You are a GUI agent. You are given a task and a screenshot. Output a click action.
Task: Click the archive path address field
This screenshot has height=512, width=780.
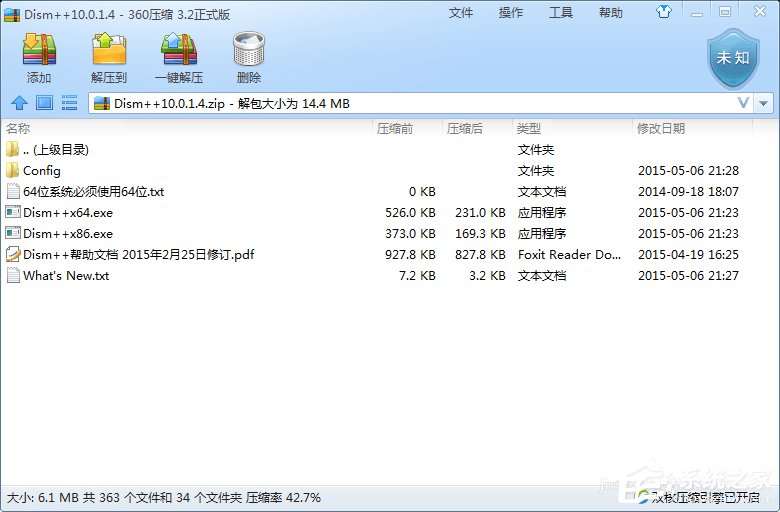tap(421, 103)
